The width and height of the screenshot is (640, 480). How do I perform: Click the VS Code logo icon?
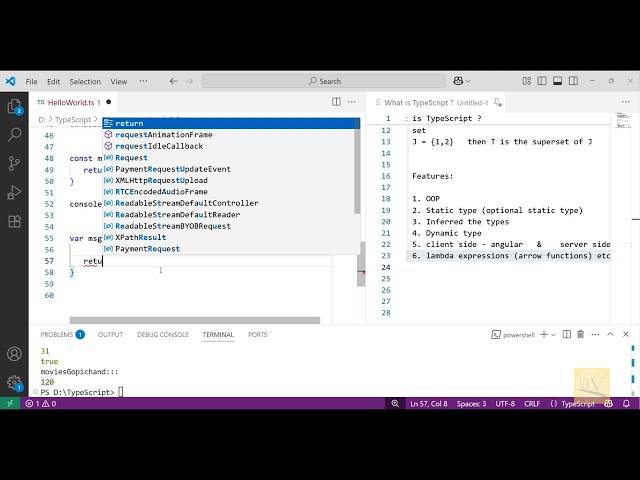click(x=11, y=81)
